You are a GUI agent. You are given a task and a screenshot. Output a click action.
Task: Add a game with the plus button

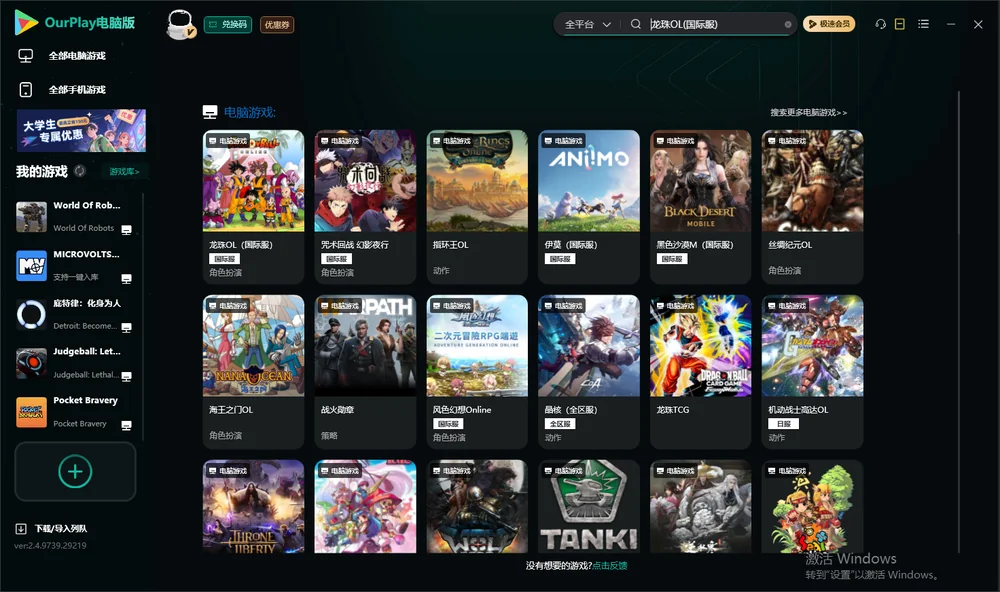(x=75, y=471)
